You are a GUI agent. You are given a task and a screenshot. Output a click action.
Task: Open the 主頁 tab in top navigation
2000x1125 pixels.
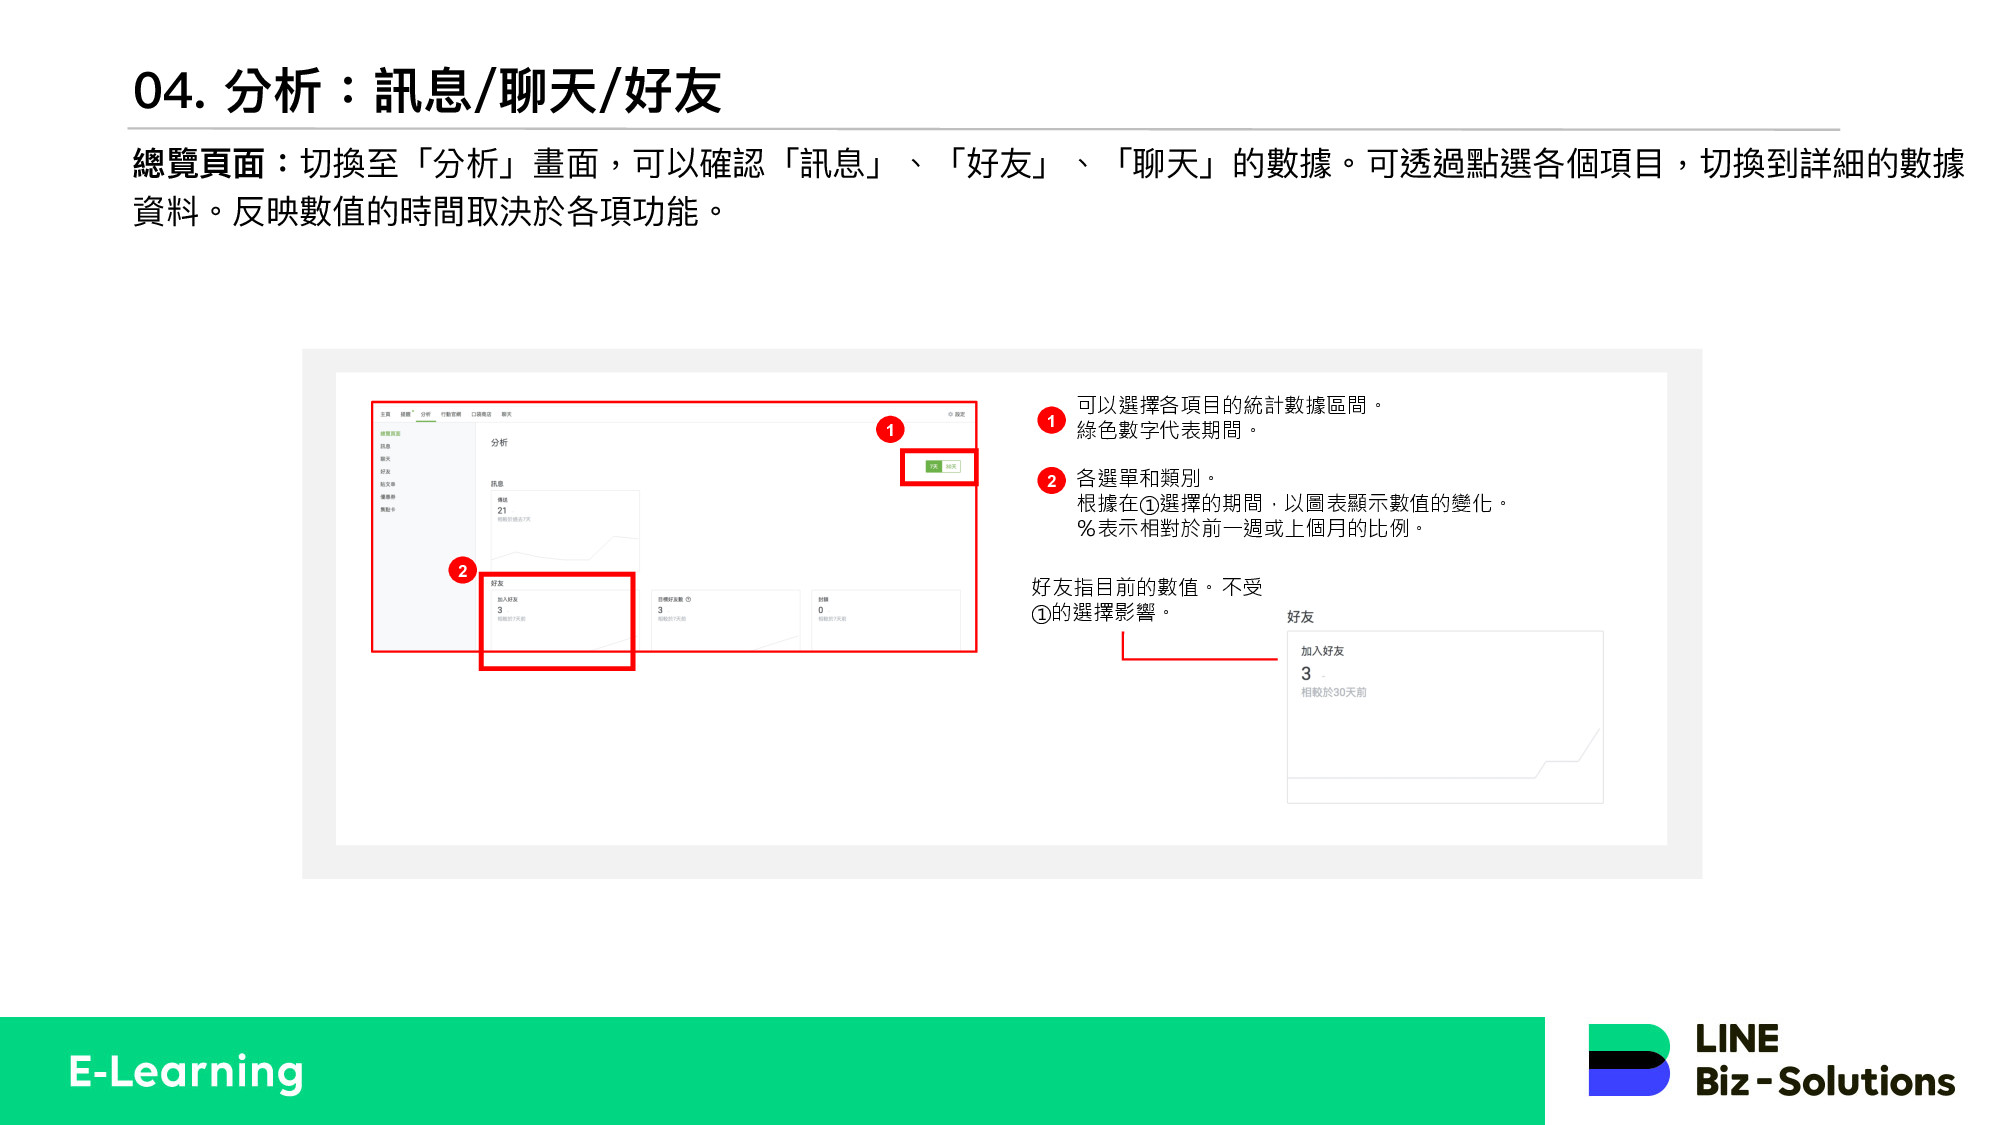coord(385,414)
